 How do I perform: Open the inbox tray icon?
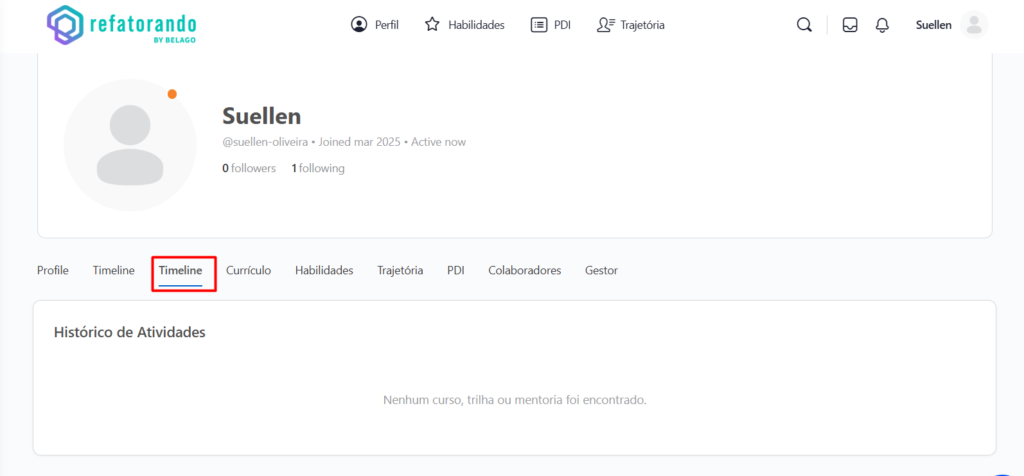[850, 25]
